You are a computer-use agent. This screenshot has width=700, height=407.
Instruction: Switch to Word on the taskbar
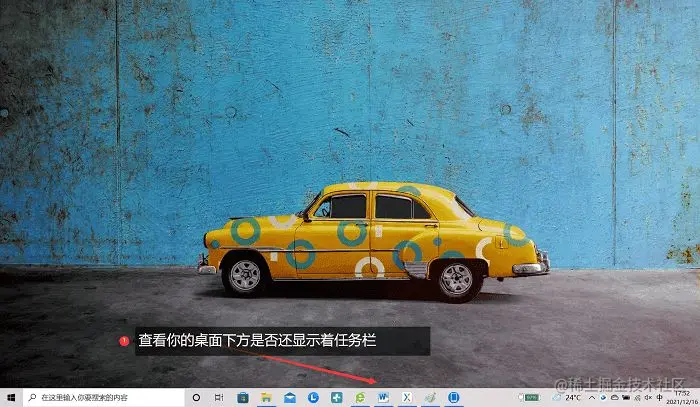click(383, 397)
